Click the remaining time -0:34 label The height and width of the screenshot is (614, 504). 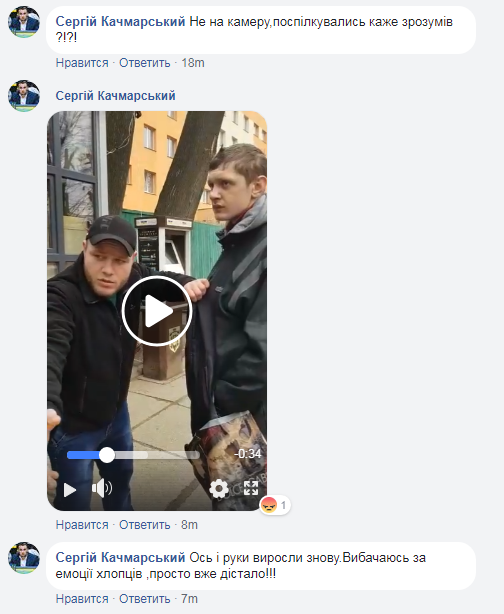point(247,454)
